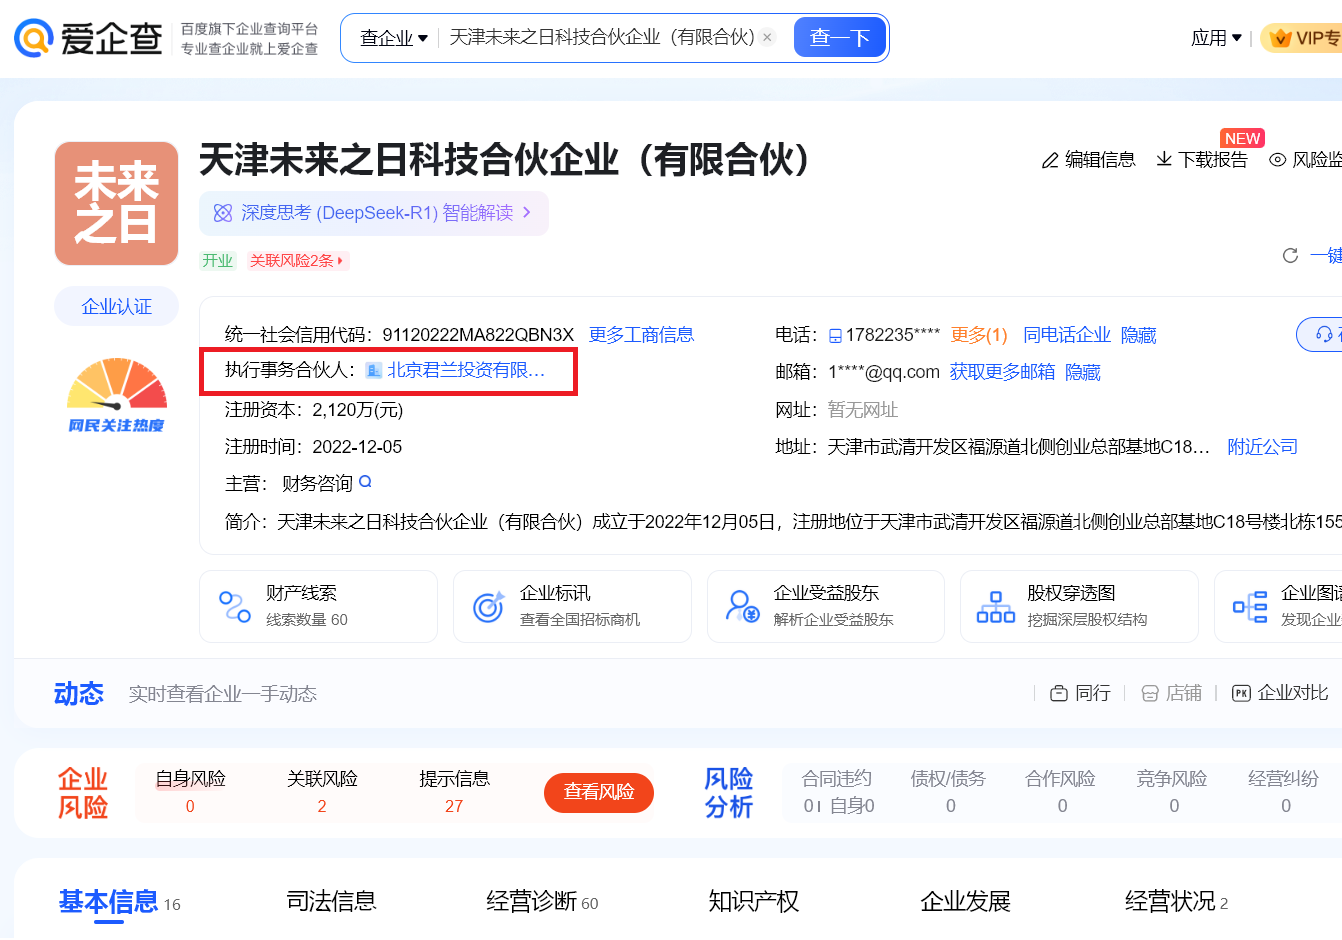
Task: Click the 爱企查 logo
Action: tap(88, 38)
